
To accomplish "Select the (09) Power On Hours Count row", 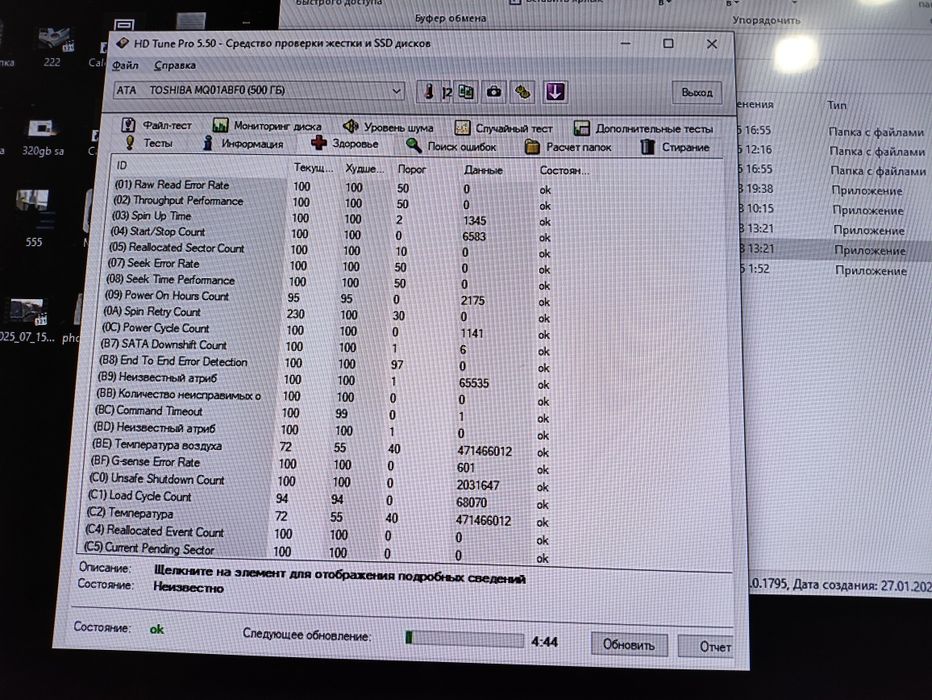I will point(329,298).
